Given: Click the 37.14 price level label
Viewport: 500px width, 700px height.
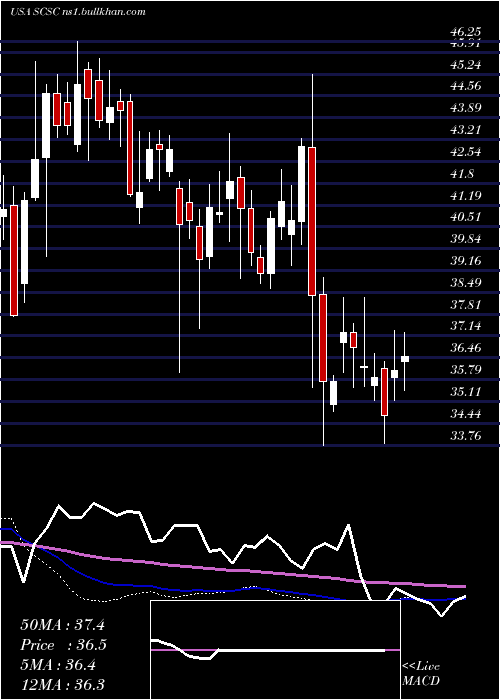Looking at the screenshot, I should coord(465,326).
